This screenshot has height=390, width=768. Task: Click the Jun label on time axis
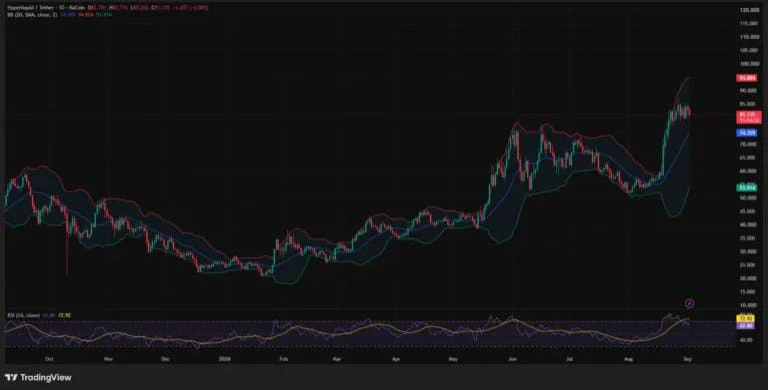click(512, 359)
